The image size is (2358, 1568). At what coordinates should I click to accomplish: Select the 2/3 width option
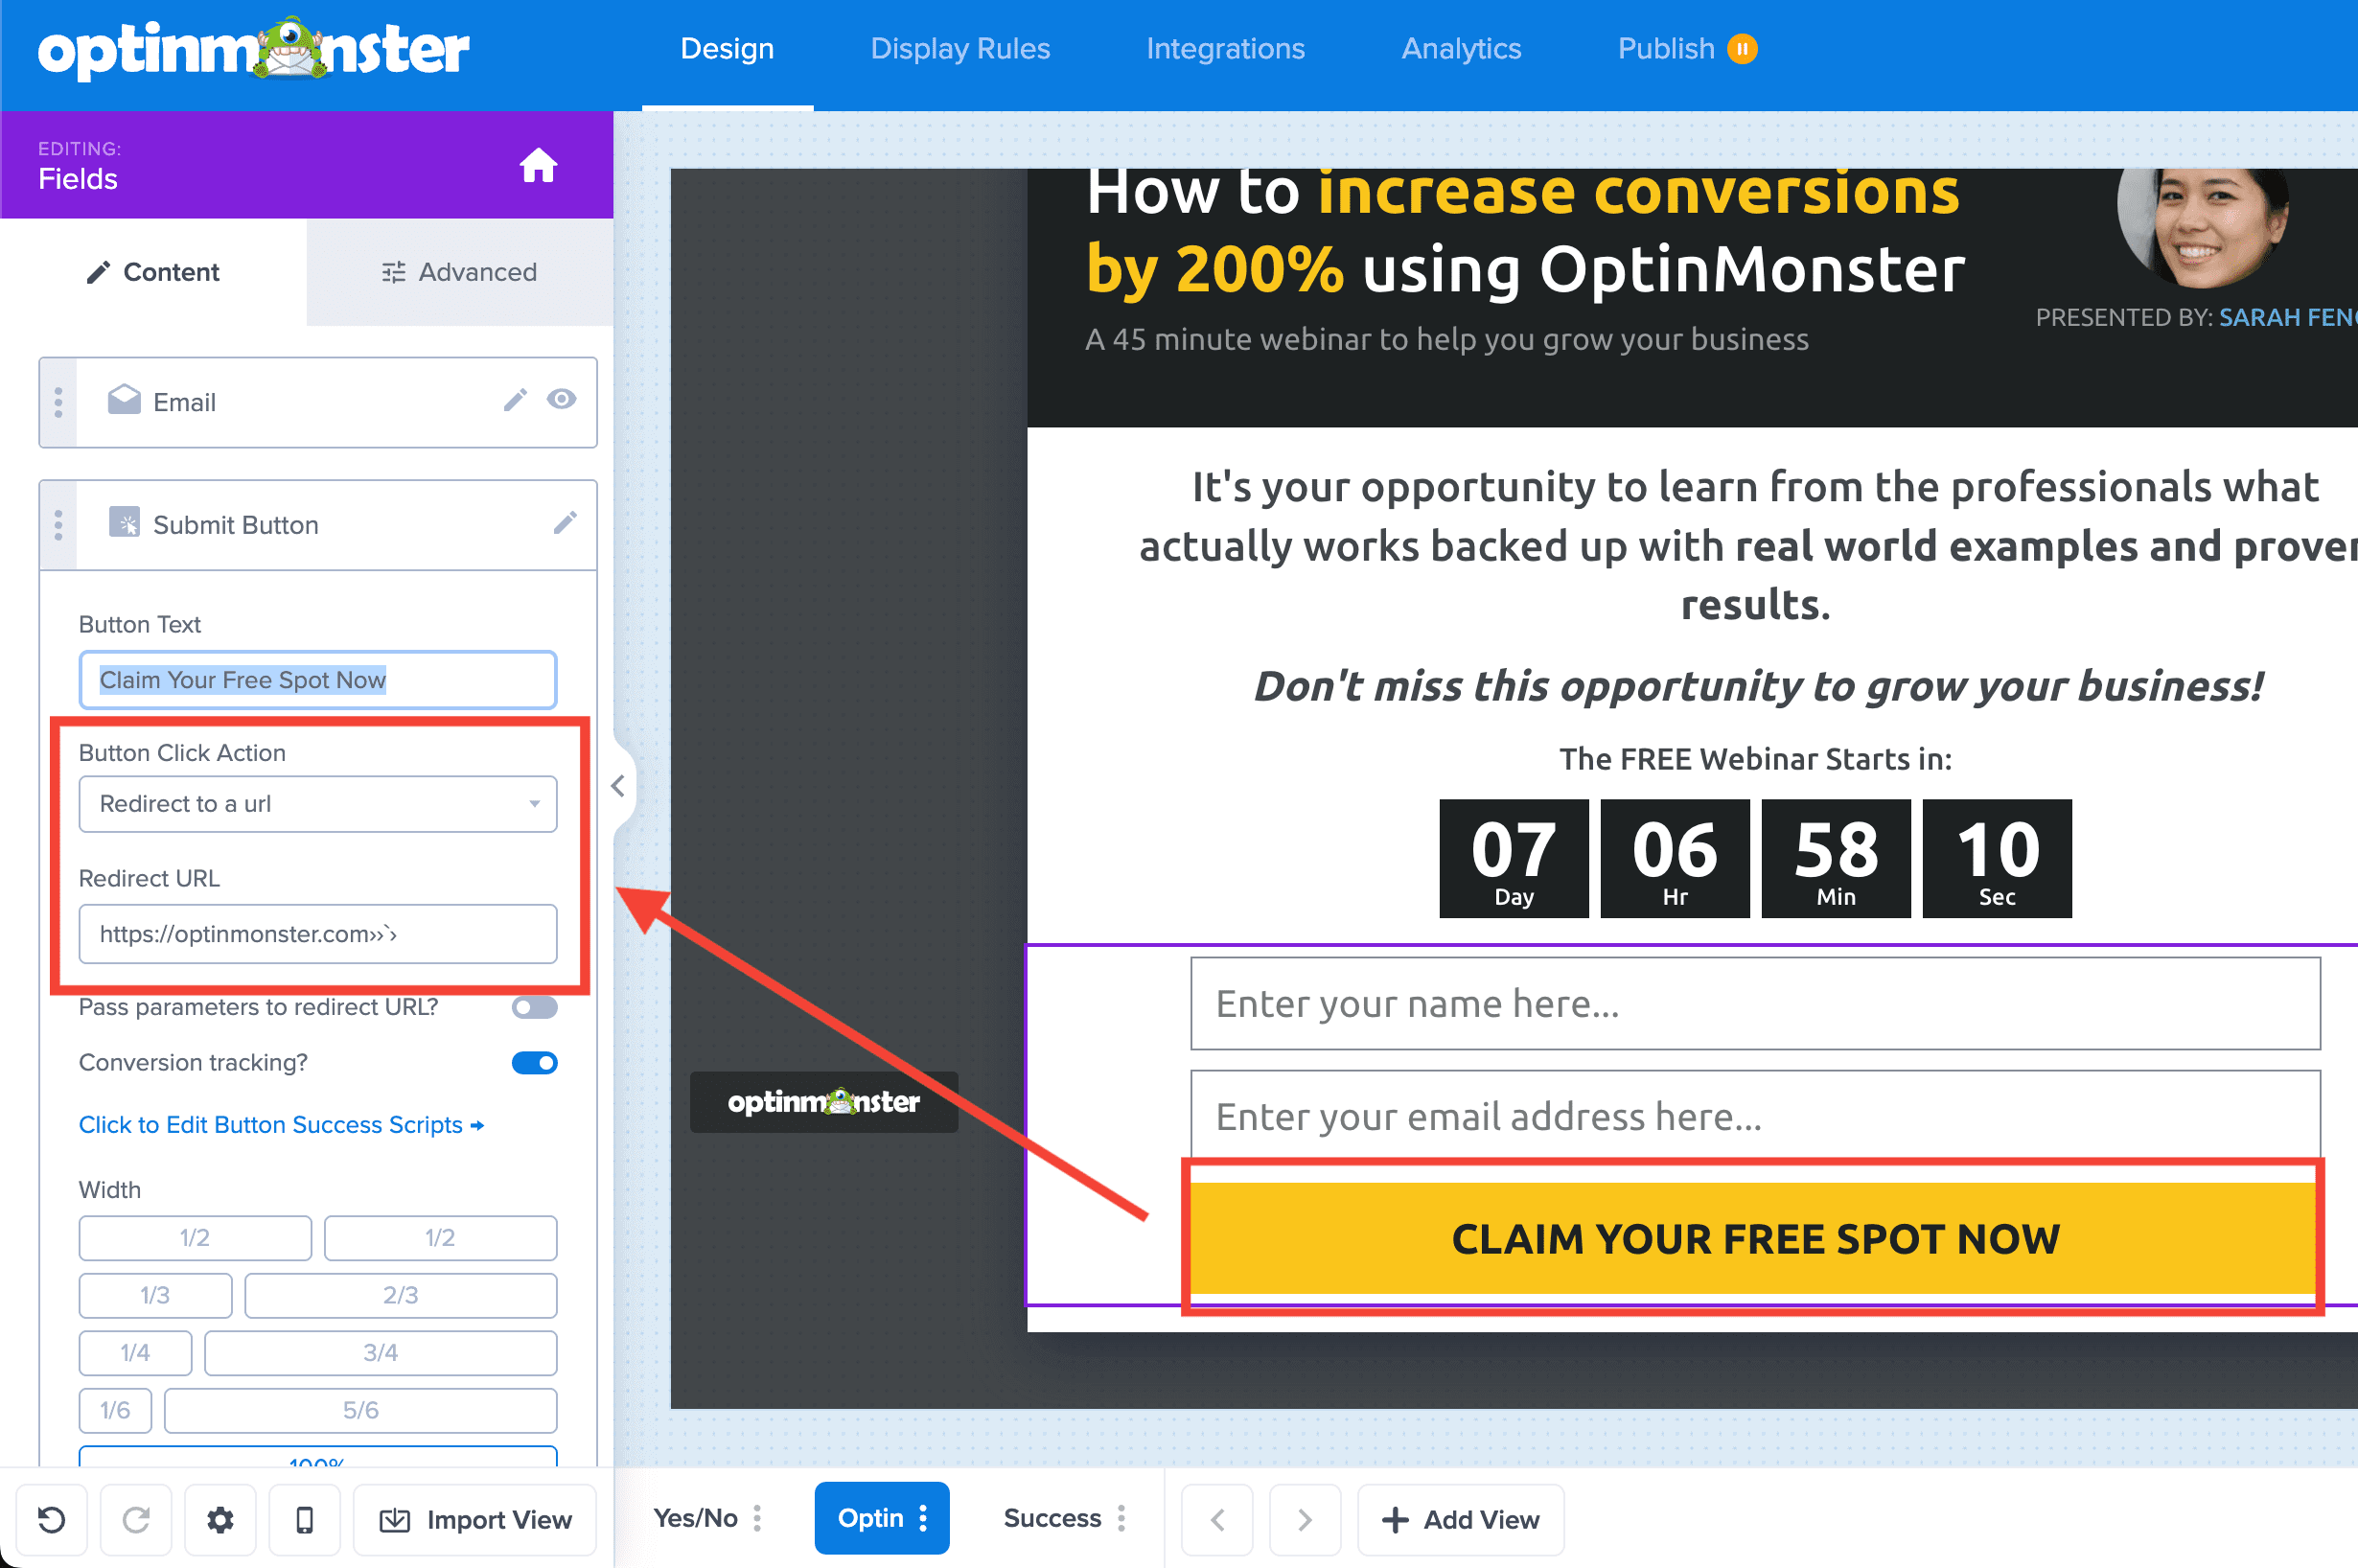click(x=401, y=1296)
